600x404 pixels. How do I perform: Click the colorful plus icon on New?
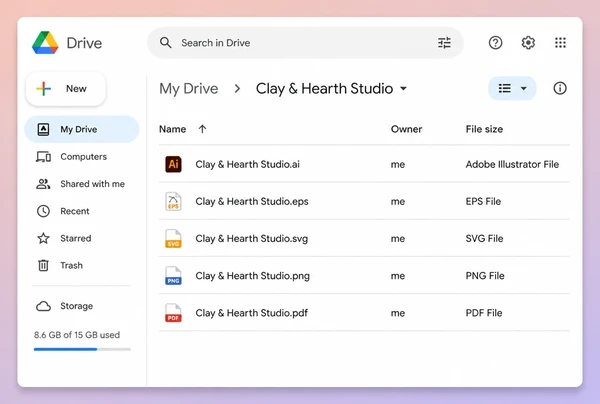tap(44, 88)
